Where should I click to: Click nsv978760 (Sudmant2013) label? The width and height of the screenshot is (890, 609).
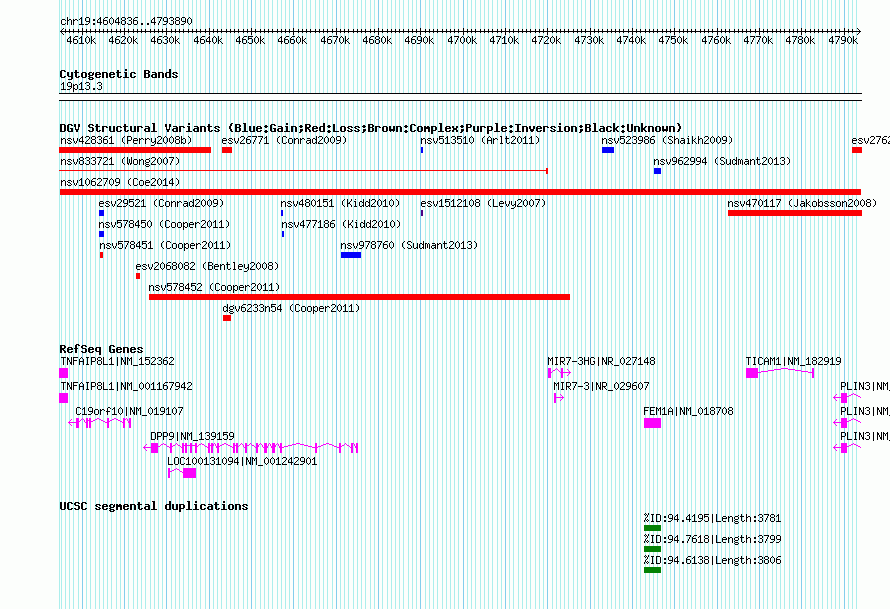point(409,245)
